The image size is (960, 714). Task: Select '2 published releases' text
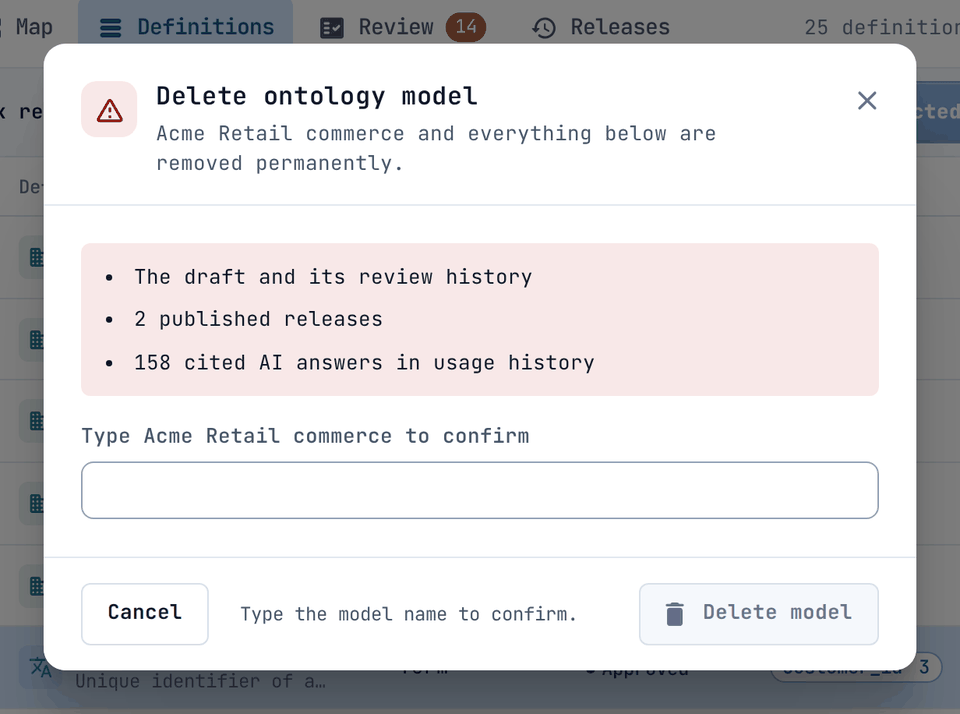point(258,319)
